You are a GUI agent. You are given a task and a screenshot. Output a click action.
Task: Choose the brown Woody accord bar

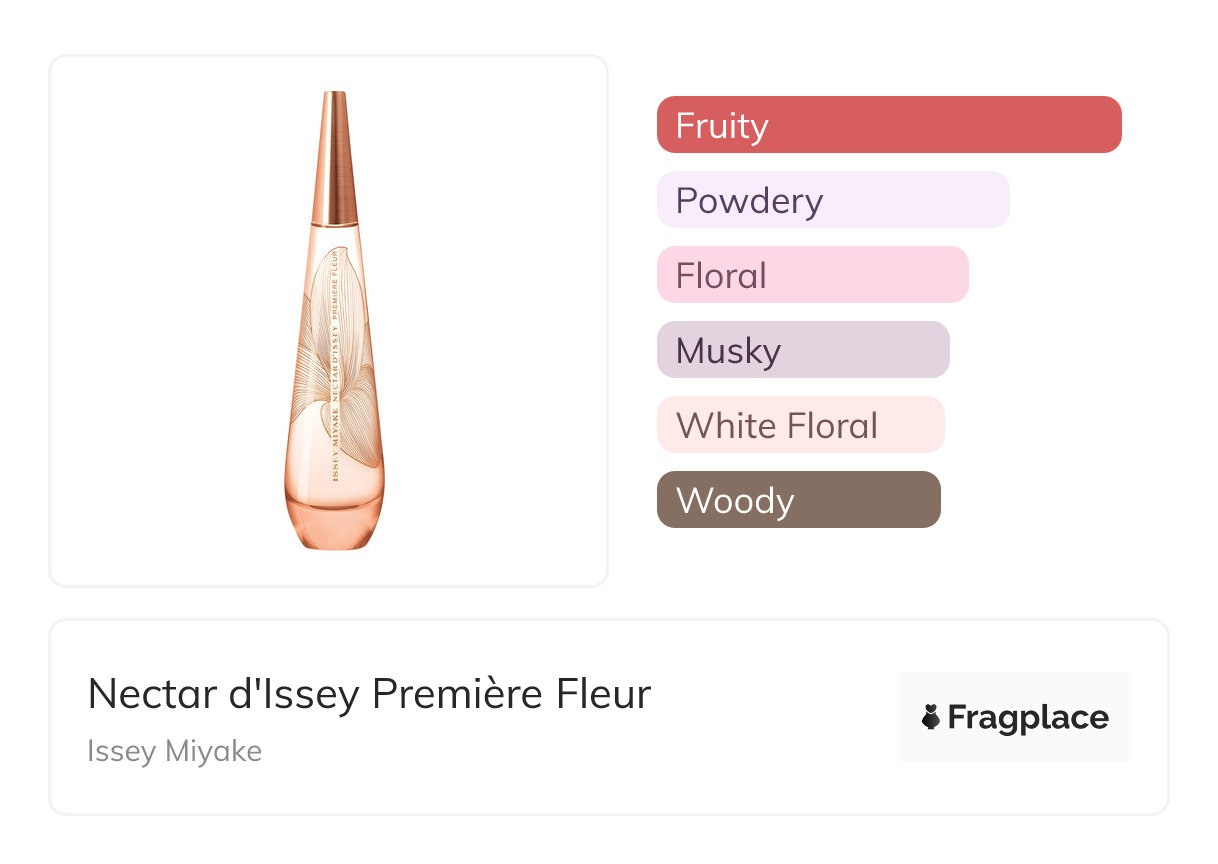click(798, 500)
